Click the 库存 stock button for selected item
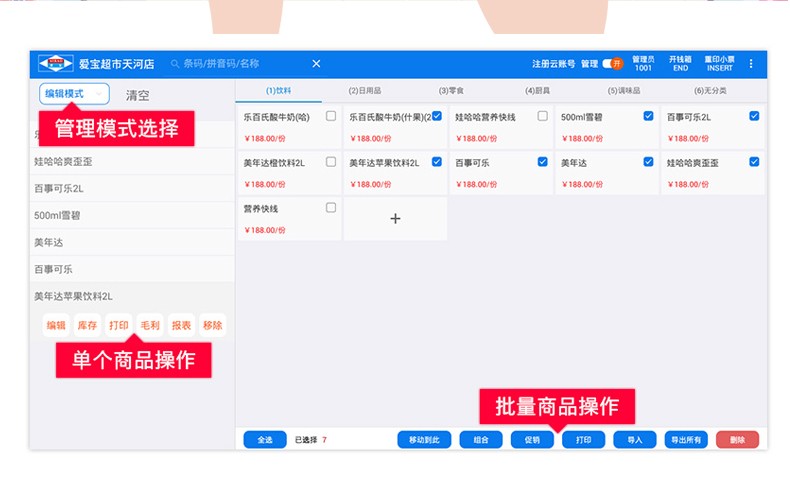 87,325
